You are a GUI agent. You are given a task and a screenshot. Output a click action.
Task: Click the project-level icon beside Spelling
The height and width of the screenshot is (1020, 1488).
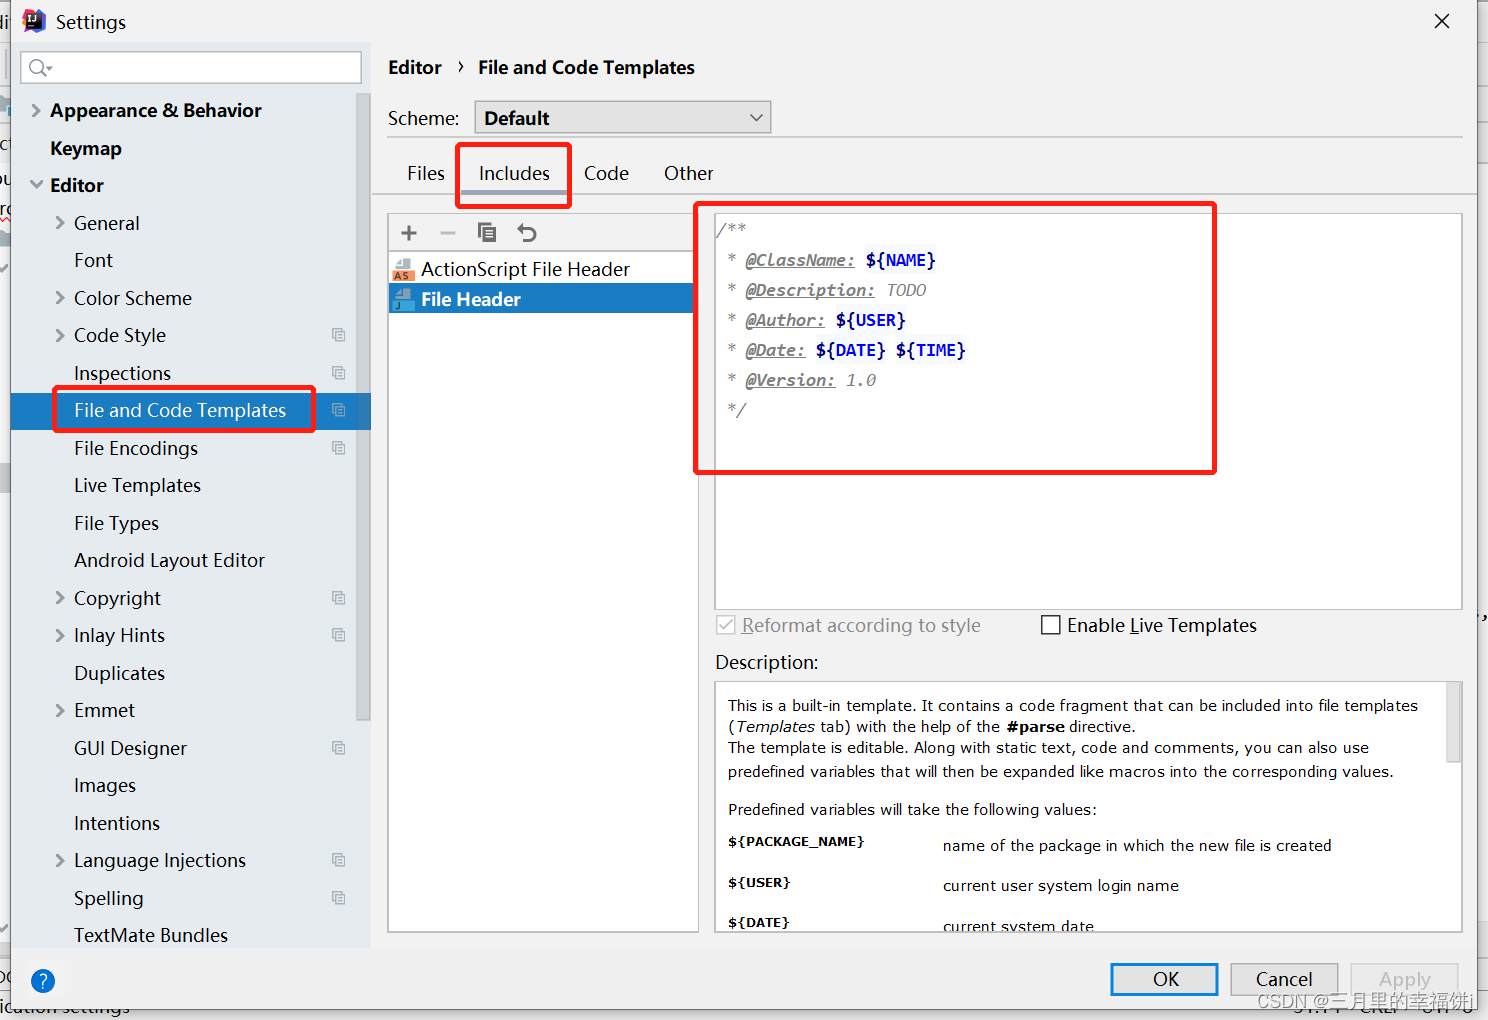(x=339, y=898)
